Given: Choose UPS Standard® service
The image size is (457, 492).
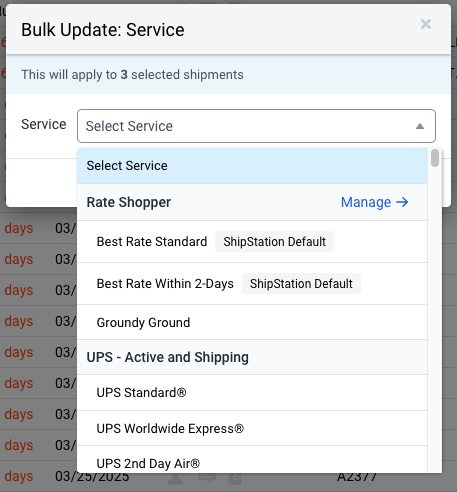Looking at the screenshot, I should [252, 393].
